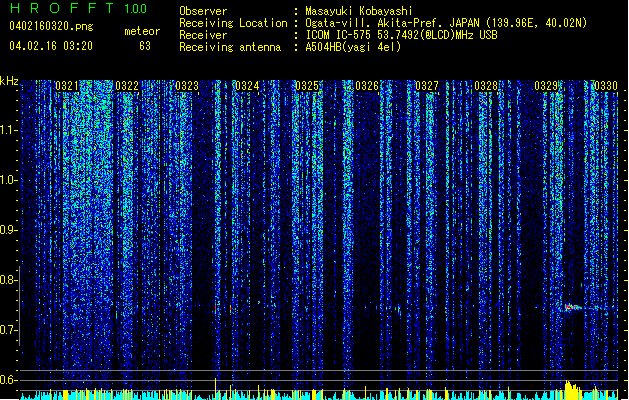629x400 pixels.
Task: Click the 0.7 kHz axis label
Action: coord(9,330)
